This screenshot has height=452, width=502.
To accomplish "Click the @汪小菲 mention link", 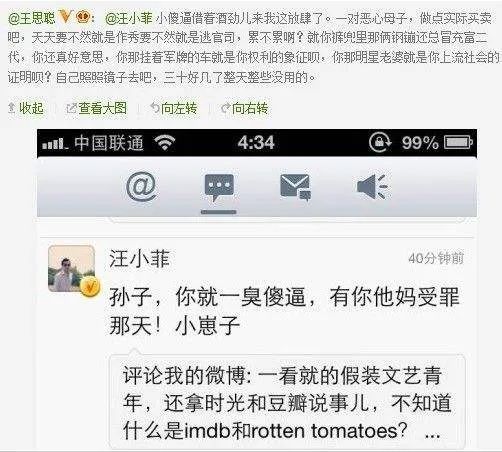I will pos(129,18).
